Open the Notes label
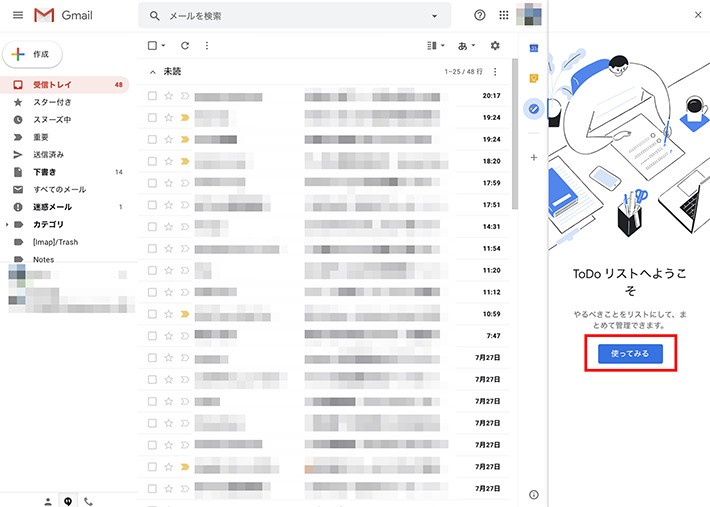 pos(65,259)
